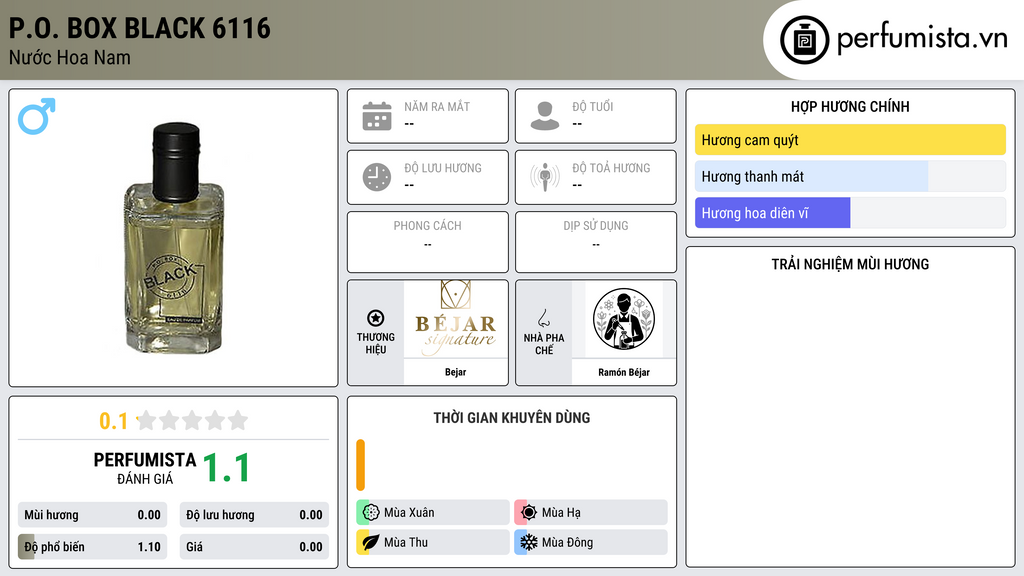Click the clock icon beside Độ lưu hương
The width and height of the screenshot is (1024, 576).
click(x=377, y=177)
